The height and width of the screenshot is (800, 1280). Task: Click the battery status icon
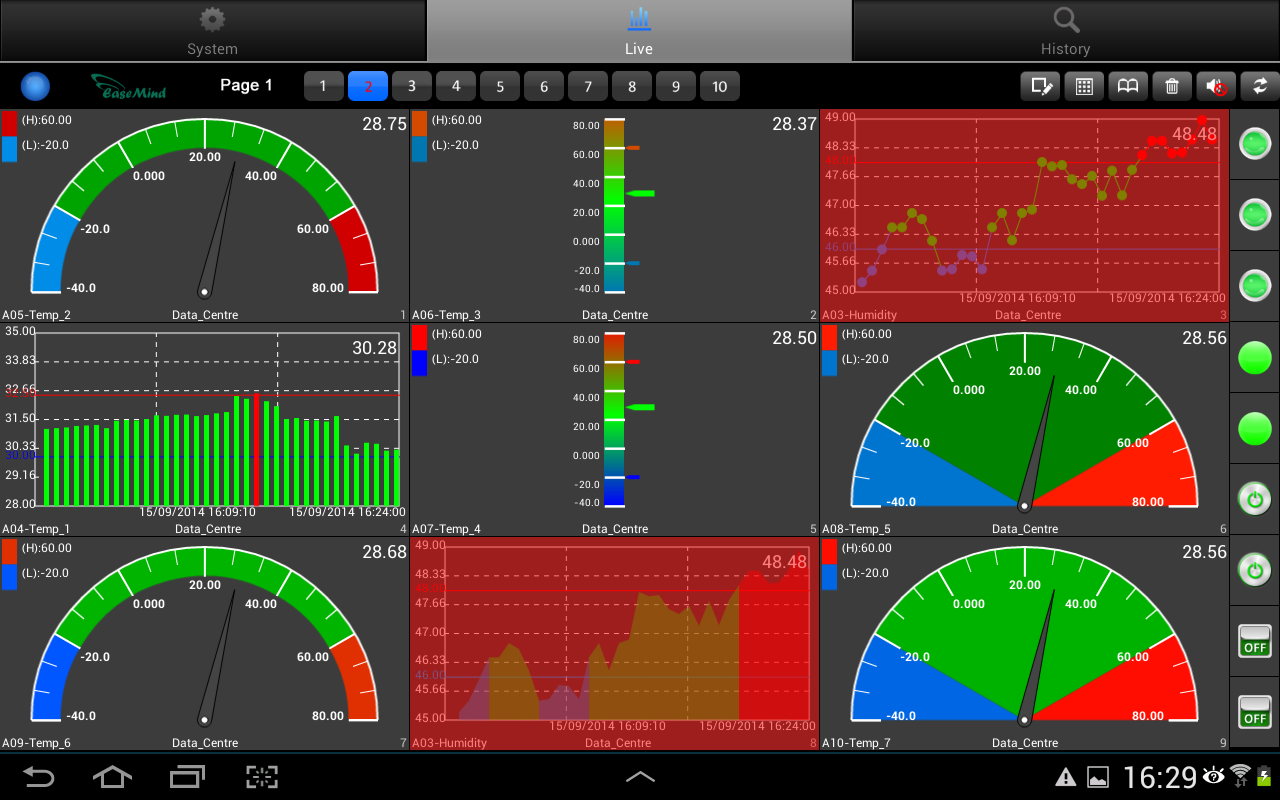(1266, 775)
